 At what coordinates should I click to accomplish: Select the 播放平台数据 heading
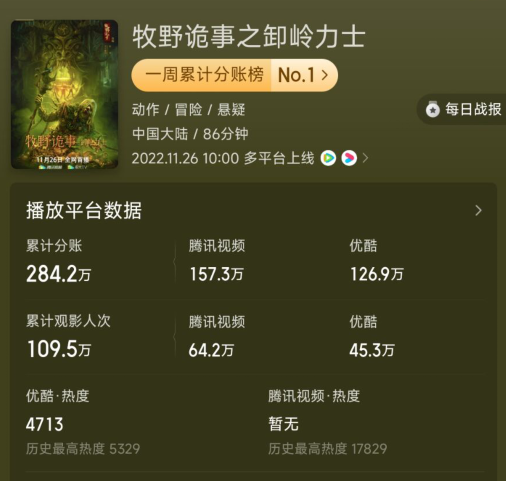click(84, 210)
